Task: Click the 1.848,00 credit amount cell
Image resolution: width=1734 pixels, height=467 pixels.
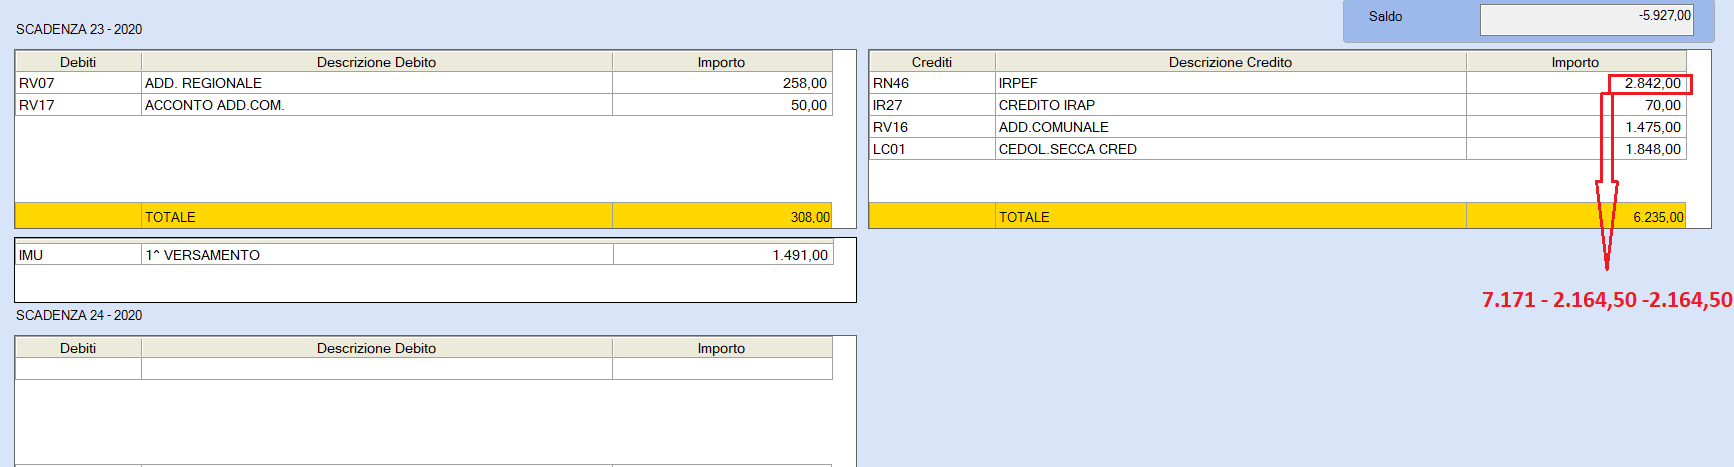Action: tap(1576, 149)
